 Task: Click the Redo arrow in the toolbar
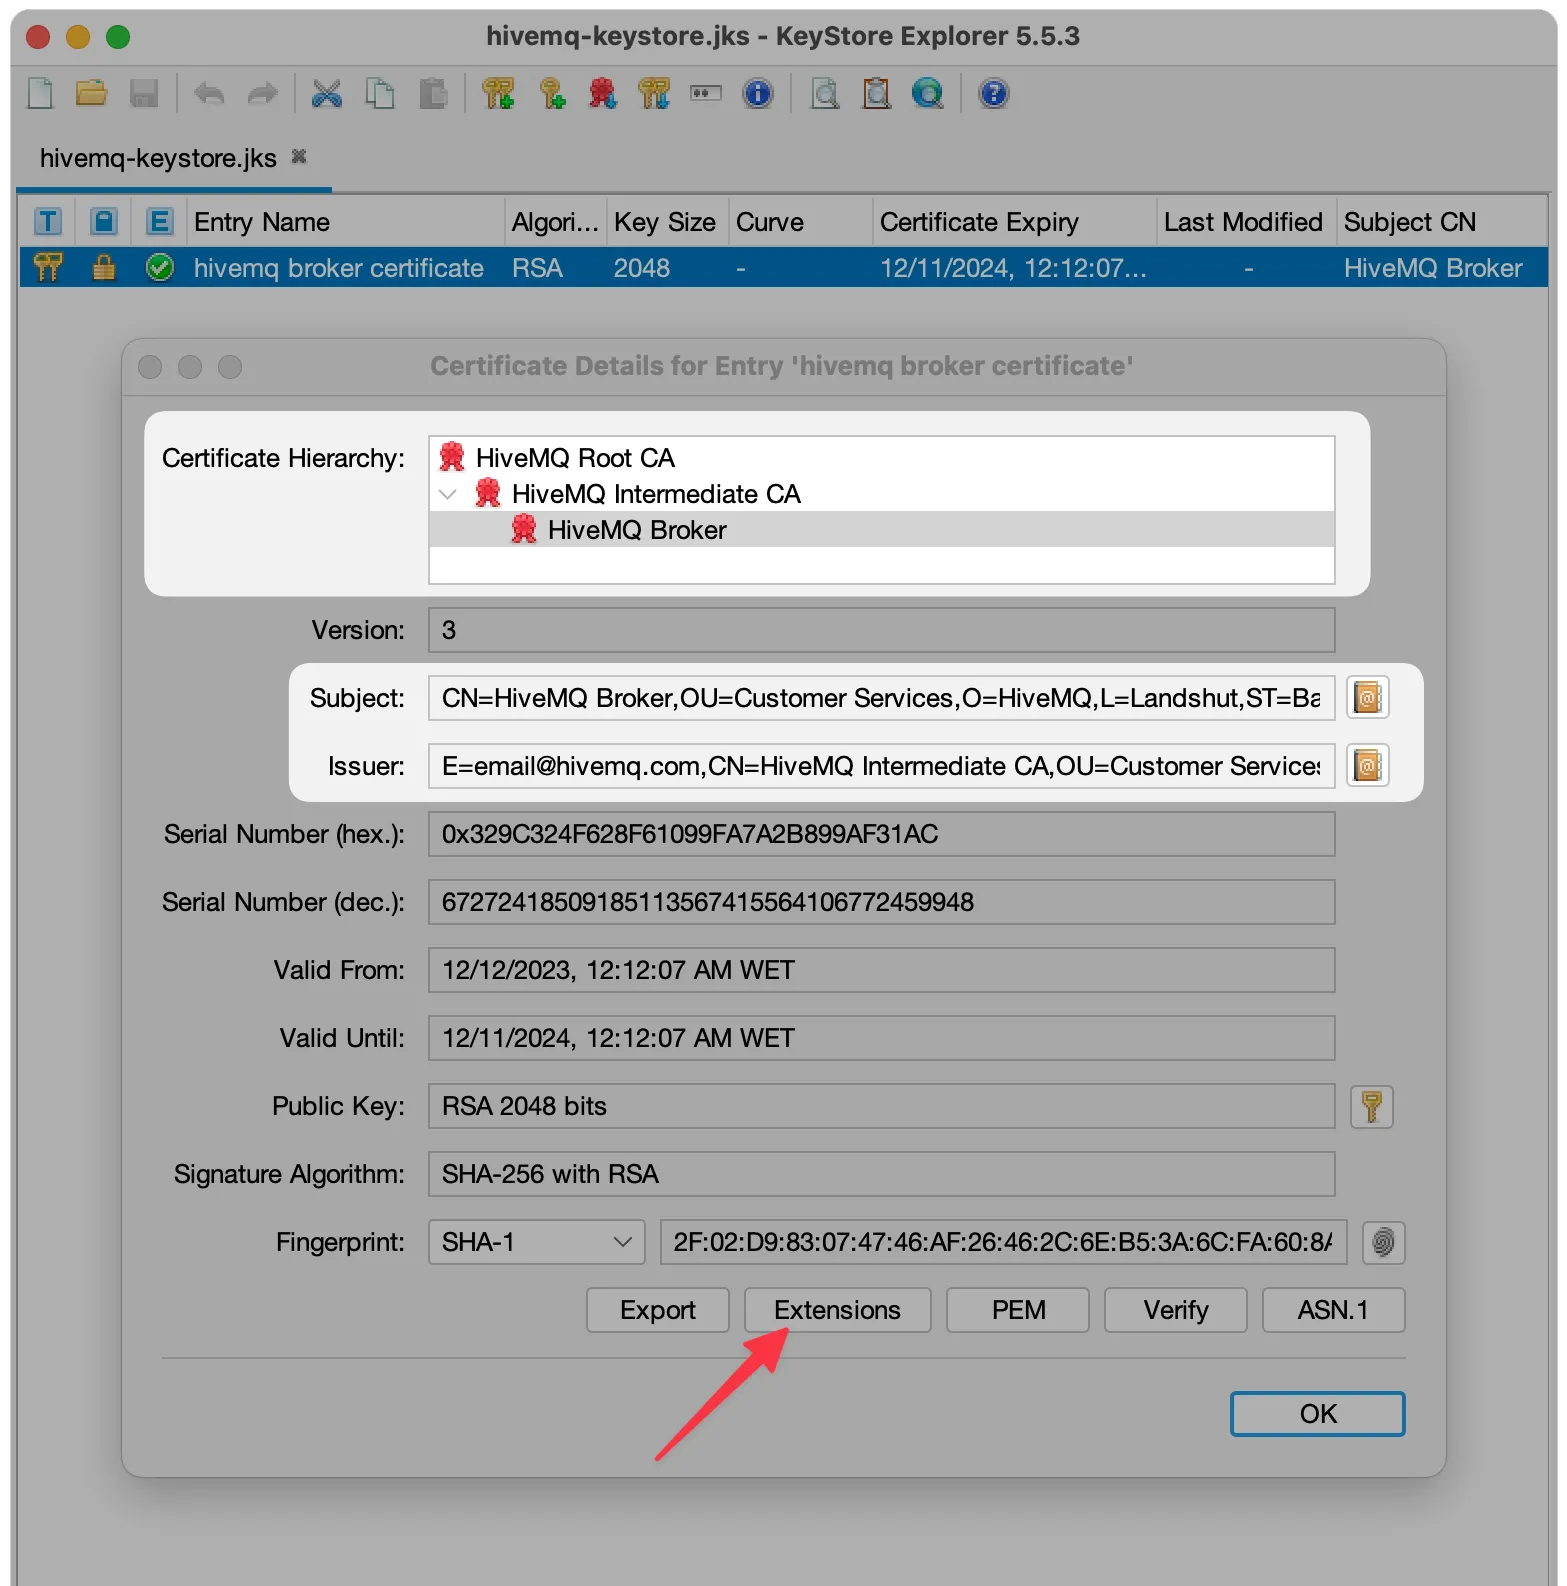coord(262,94)
